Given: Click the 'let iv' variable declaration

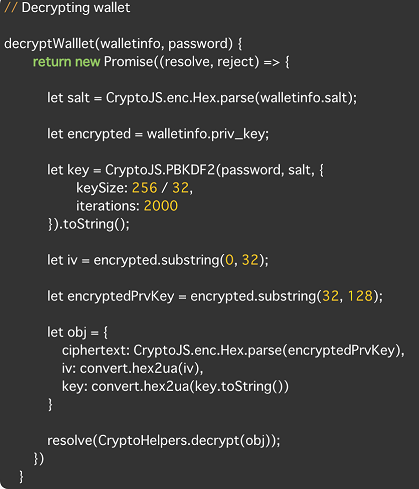Looking at the screenshot, I should point(62,260).
